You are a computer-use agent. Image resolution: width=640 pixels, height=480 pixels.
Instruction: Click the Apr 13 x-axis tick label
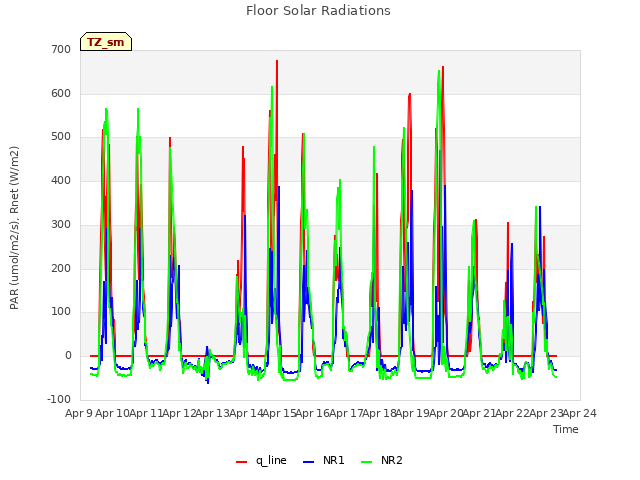[212, 413]
